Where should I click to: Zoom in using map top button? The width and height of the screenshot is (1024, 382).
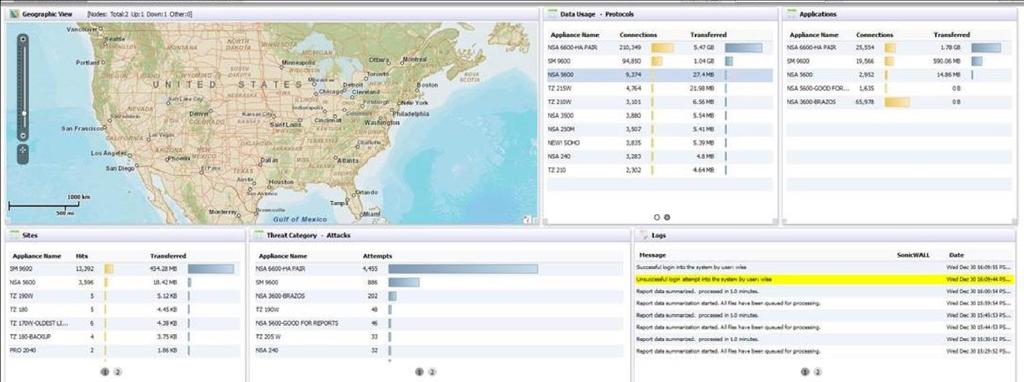coord(24,39)
